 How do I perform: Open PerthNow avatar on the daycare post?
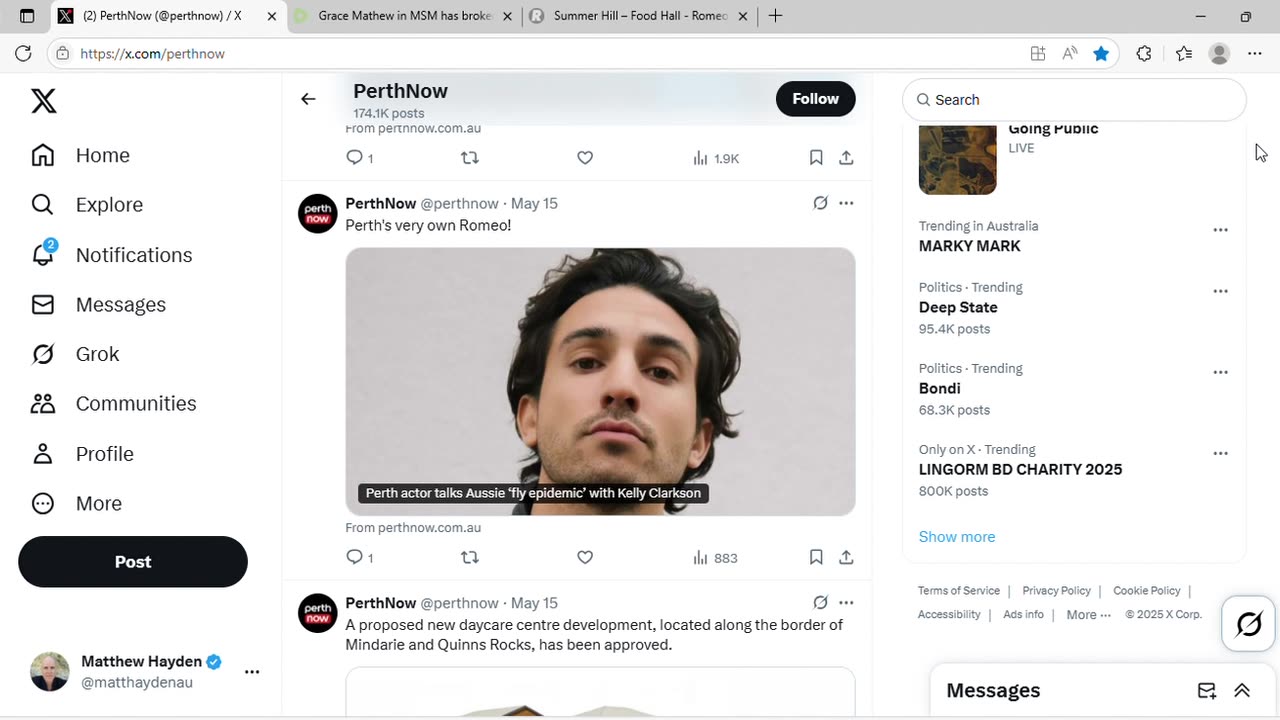318,613
